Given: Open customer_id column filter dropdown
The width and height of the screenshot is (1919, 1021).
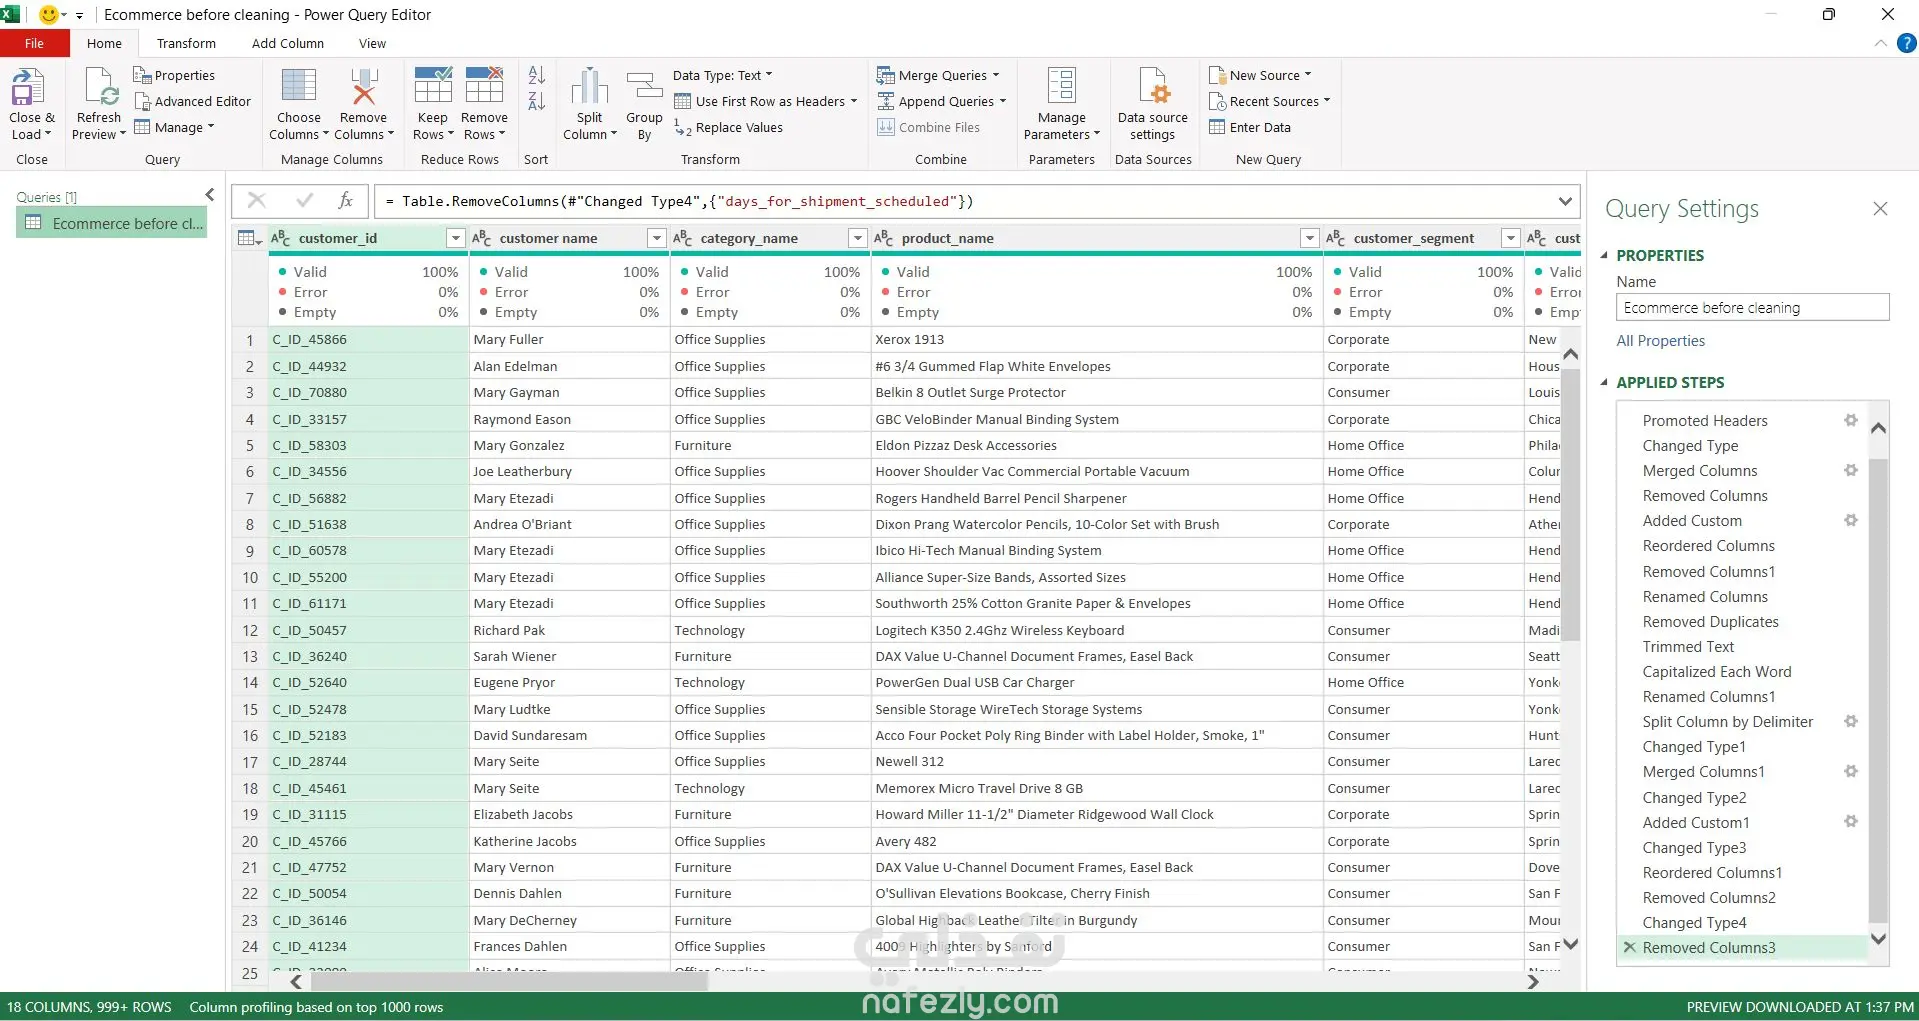Looking at the screenshot, I should coord(455,238).
